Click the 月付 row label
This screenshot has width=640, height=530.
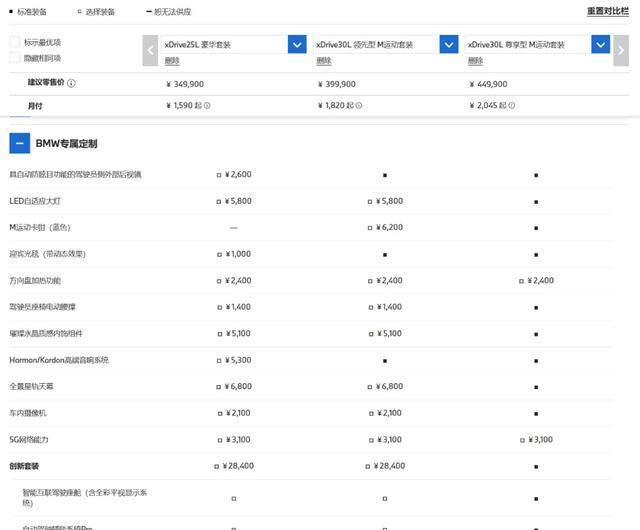coord(35,106)
